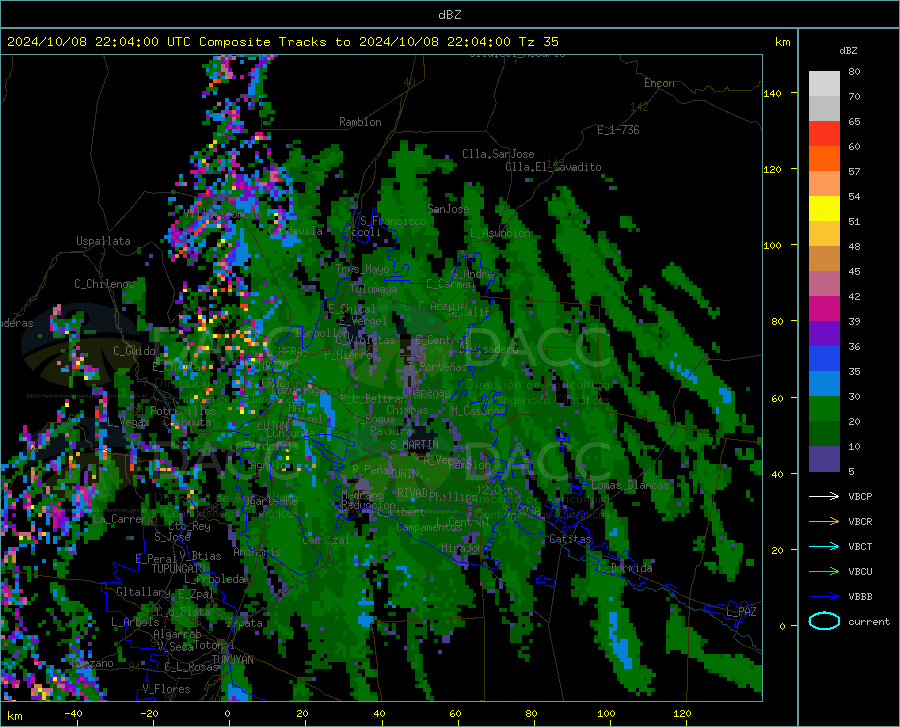Image resolution: width=900 pixels, height=727 pixels.
Task: Click the 'dBZ' title at window top
Action: click(449, 15)
